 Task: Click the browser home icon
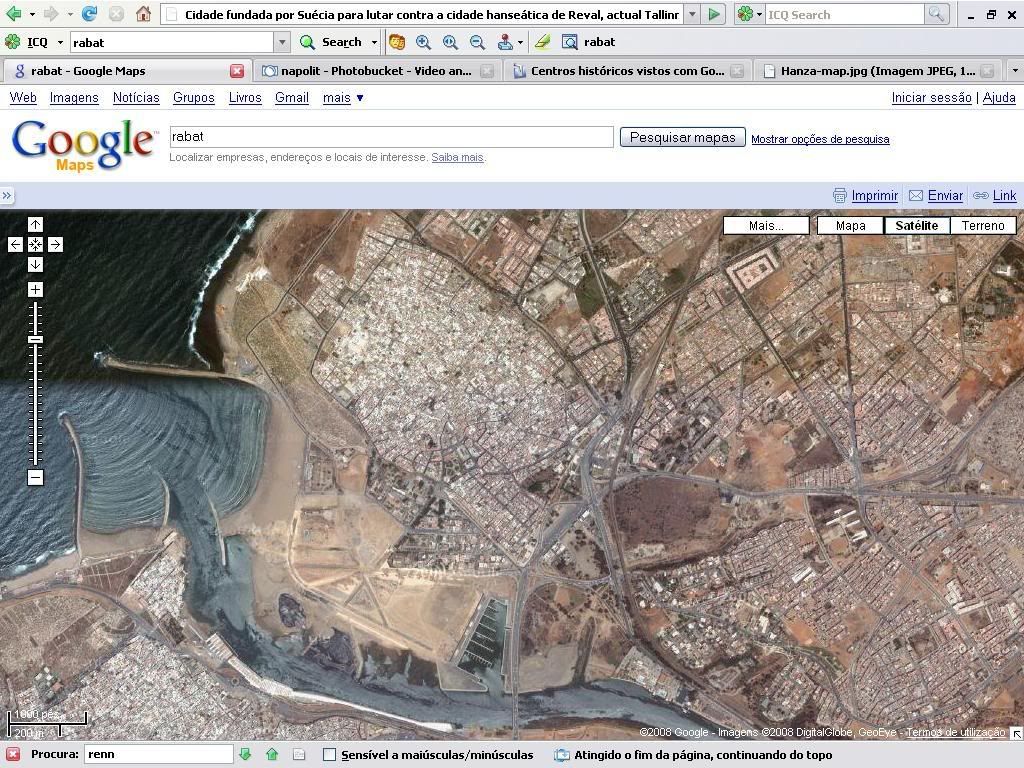pos(143,14)
